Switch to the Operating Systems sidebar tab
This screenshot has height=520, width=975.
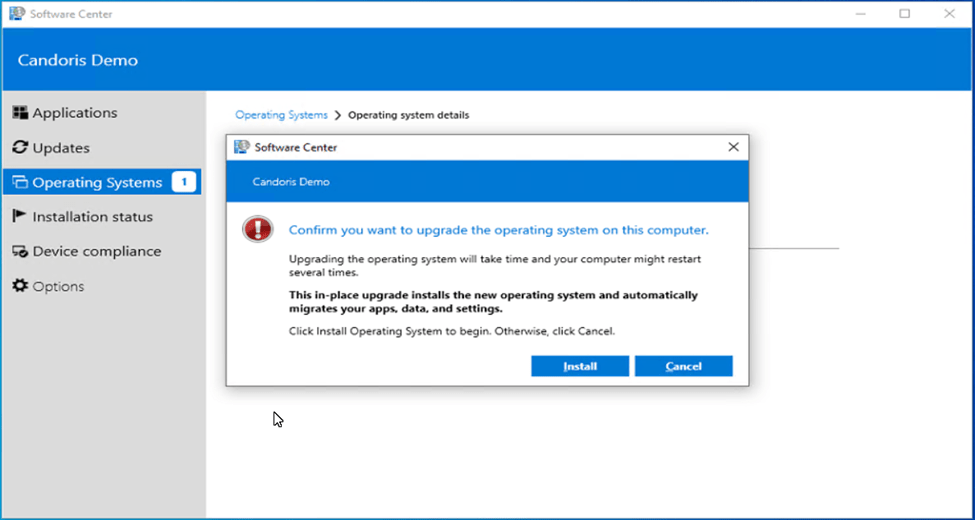(x=96, y=182)
